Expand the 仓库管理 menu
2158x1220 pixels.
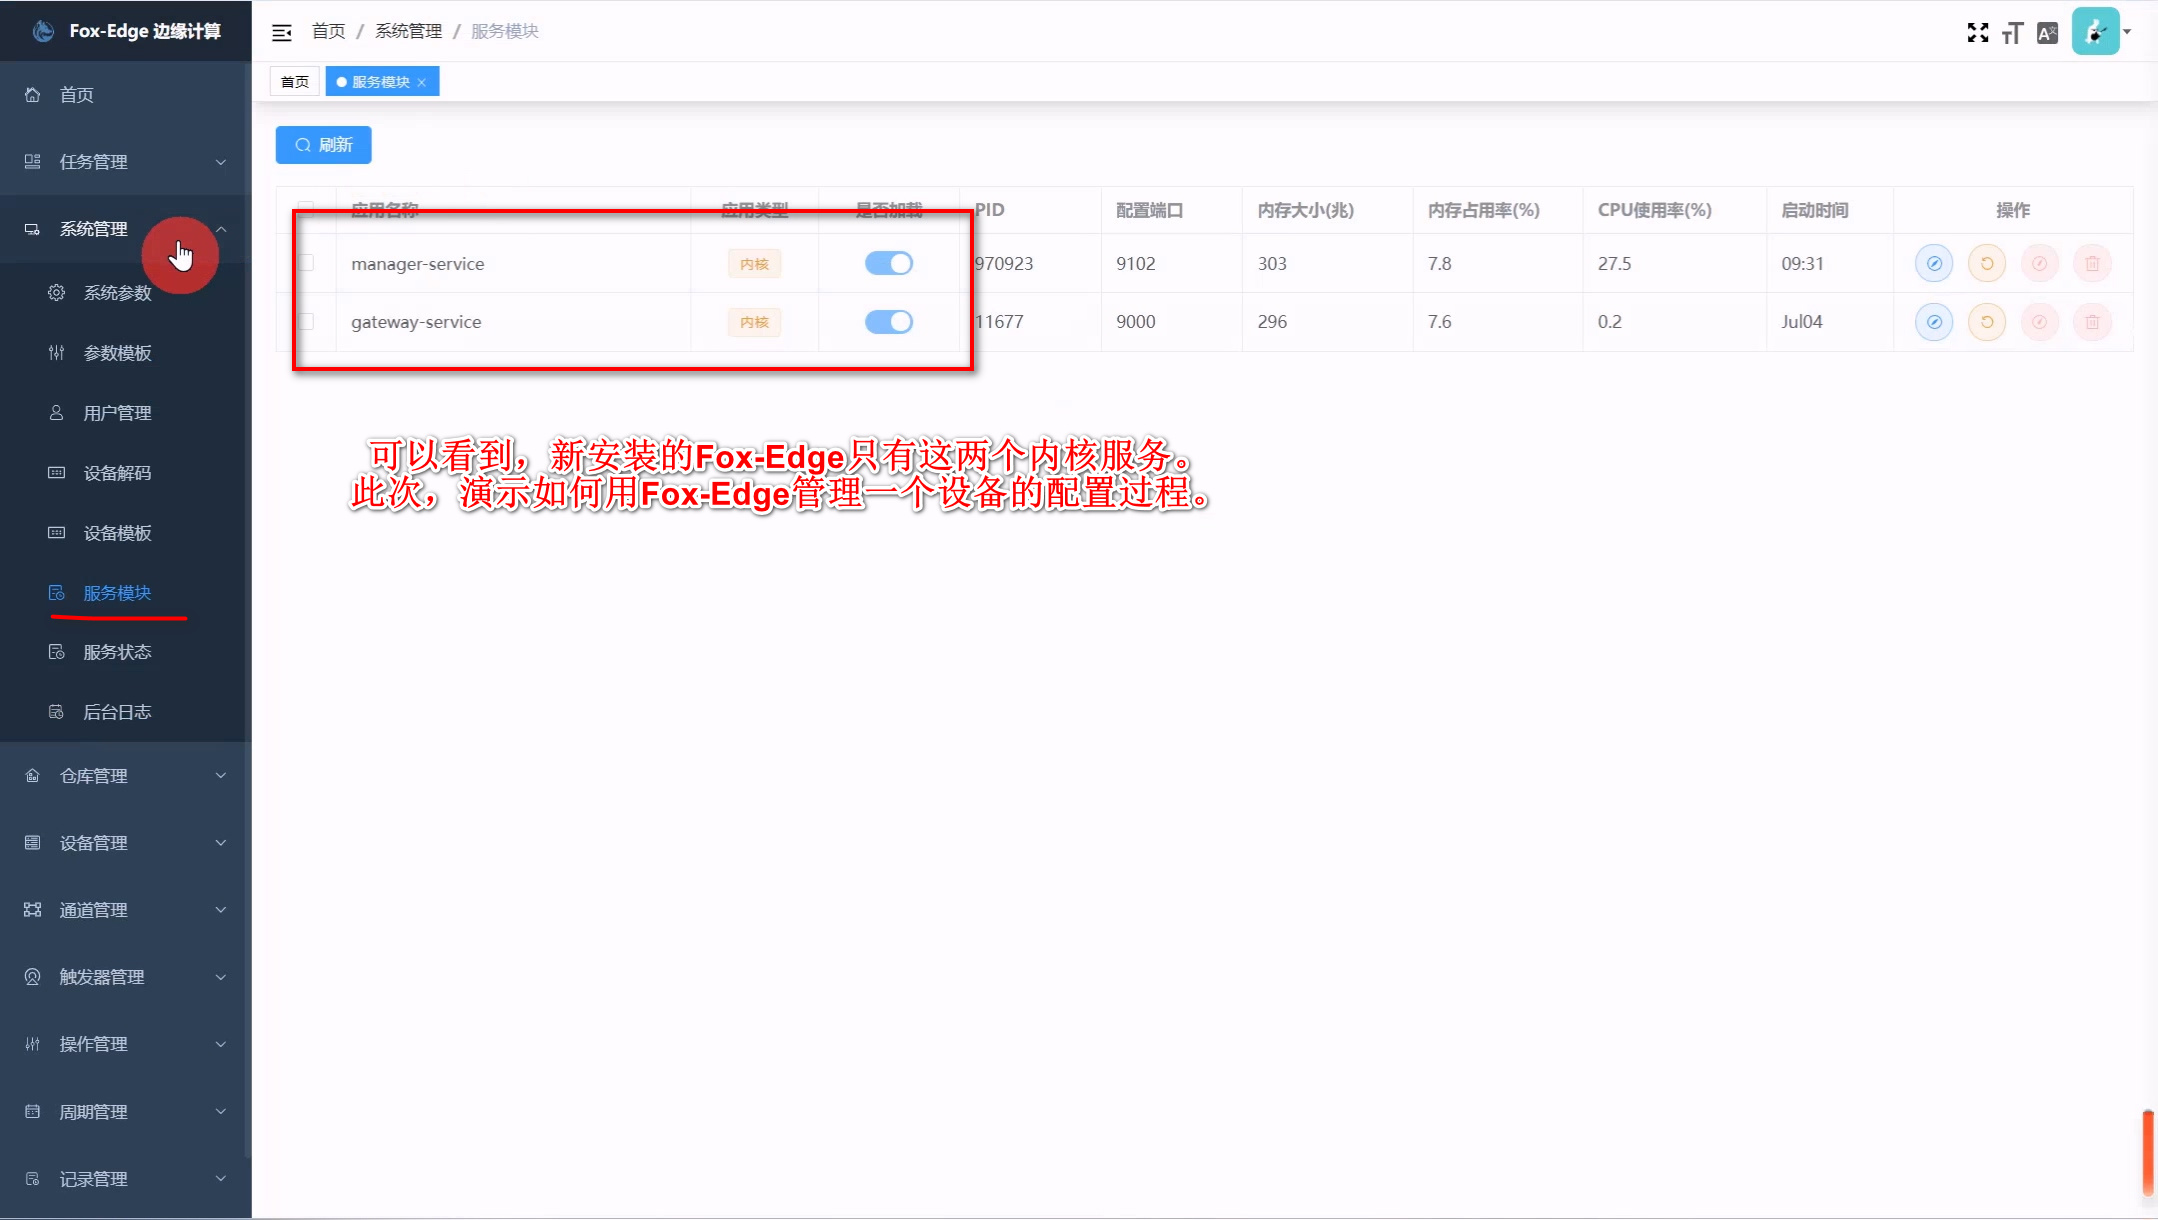(x=125, y=776)
